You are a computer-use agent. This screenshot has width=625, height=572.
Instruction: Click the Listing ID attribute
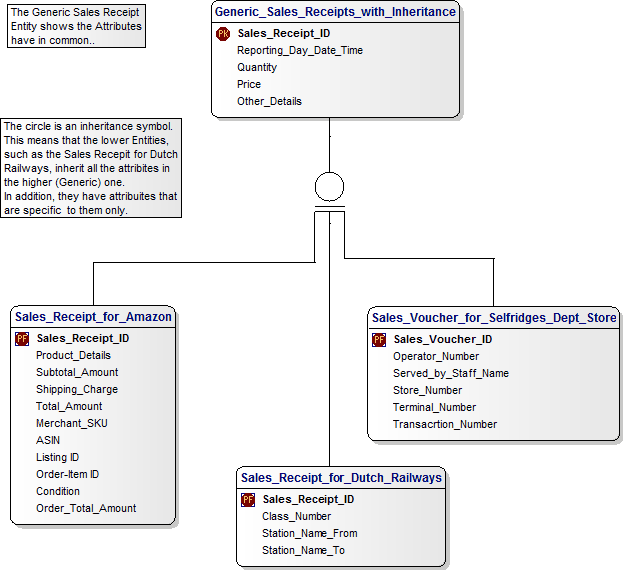[57, 457]
